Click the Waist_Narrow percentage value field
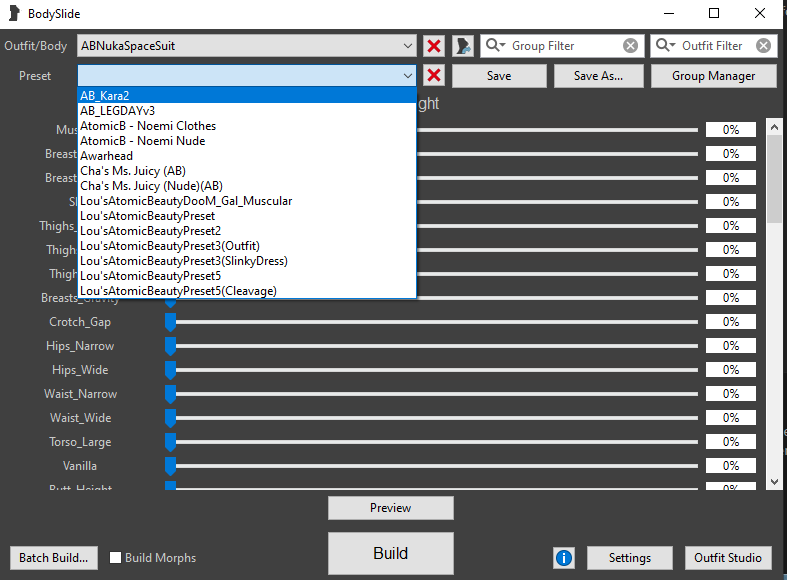787x580 pixels. click(731, 394)
